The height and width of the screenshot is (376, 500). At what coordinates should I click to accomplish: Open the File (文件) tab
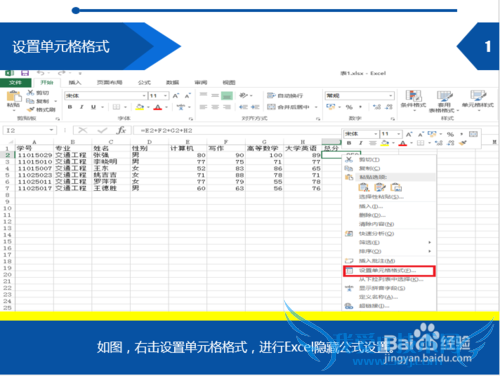(15, 82)
